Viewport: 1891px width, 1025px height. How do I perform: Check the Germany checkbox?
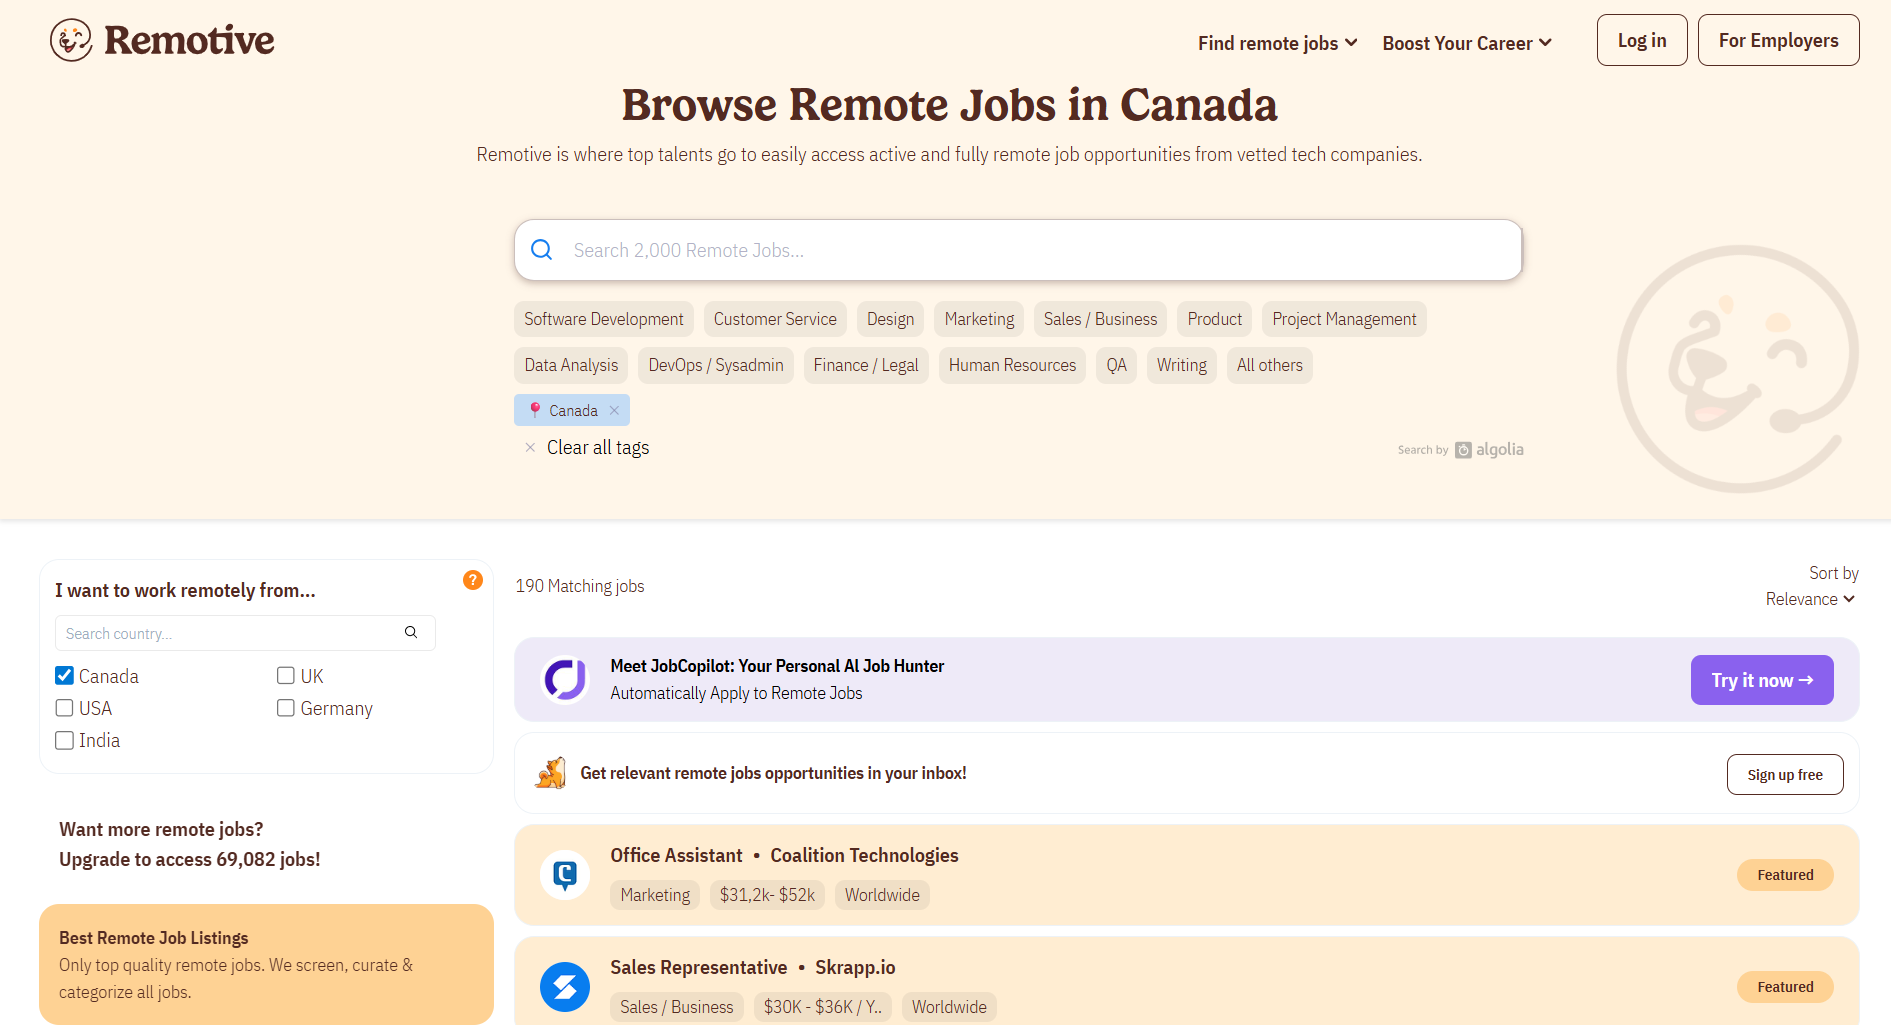[286, 708]
